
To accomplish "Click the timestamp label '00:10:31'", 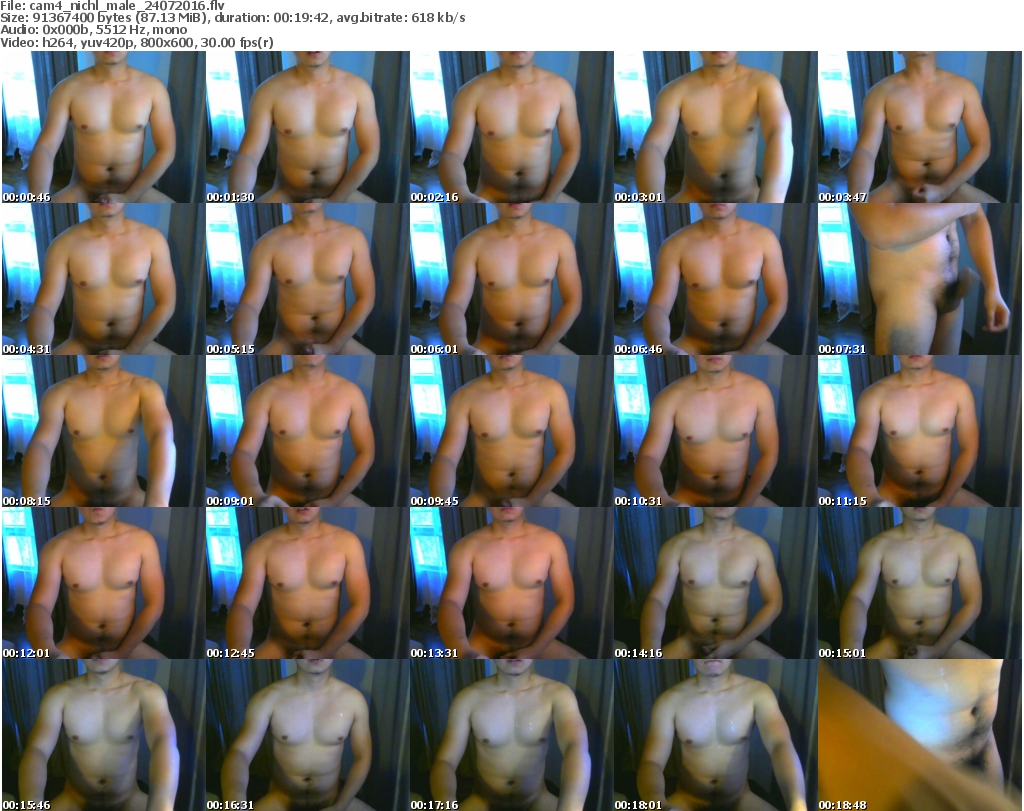I will 638,501.
